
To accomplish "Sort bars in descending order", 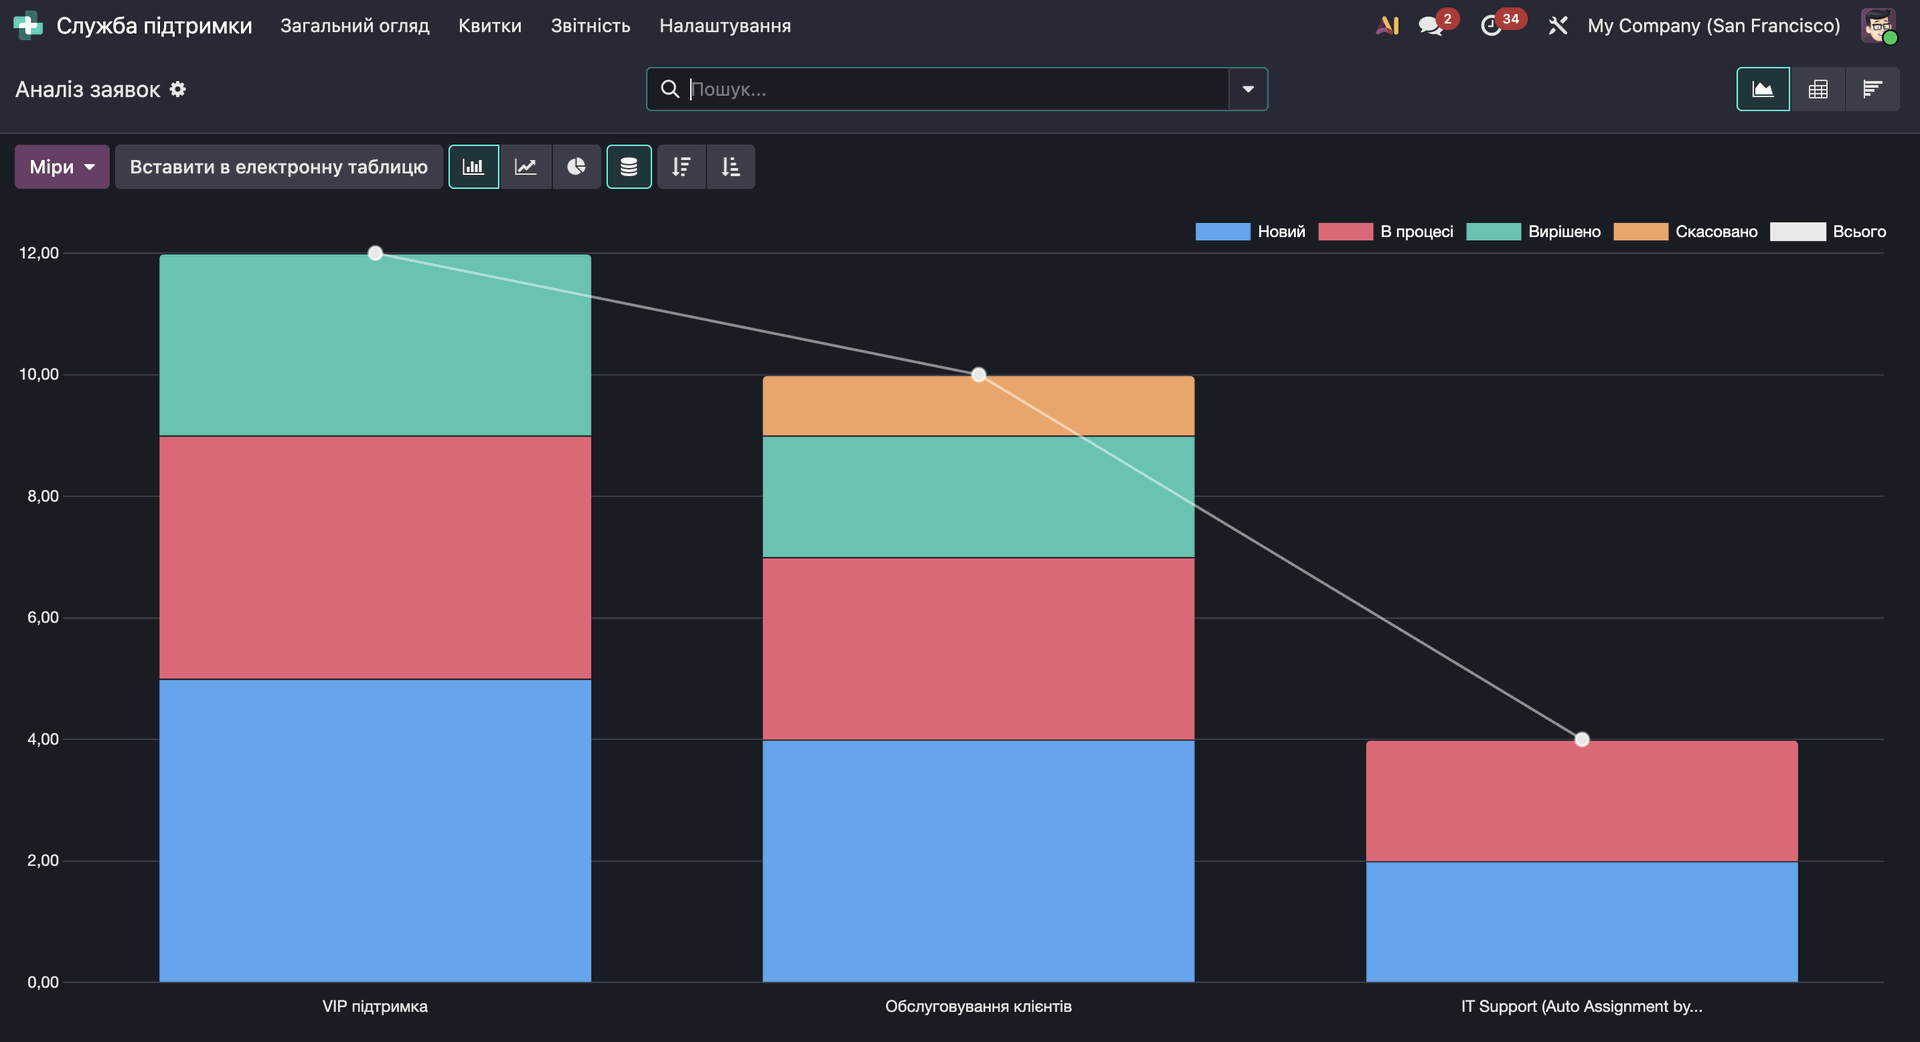I will tap(681, 167).
